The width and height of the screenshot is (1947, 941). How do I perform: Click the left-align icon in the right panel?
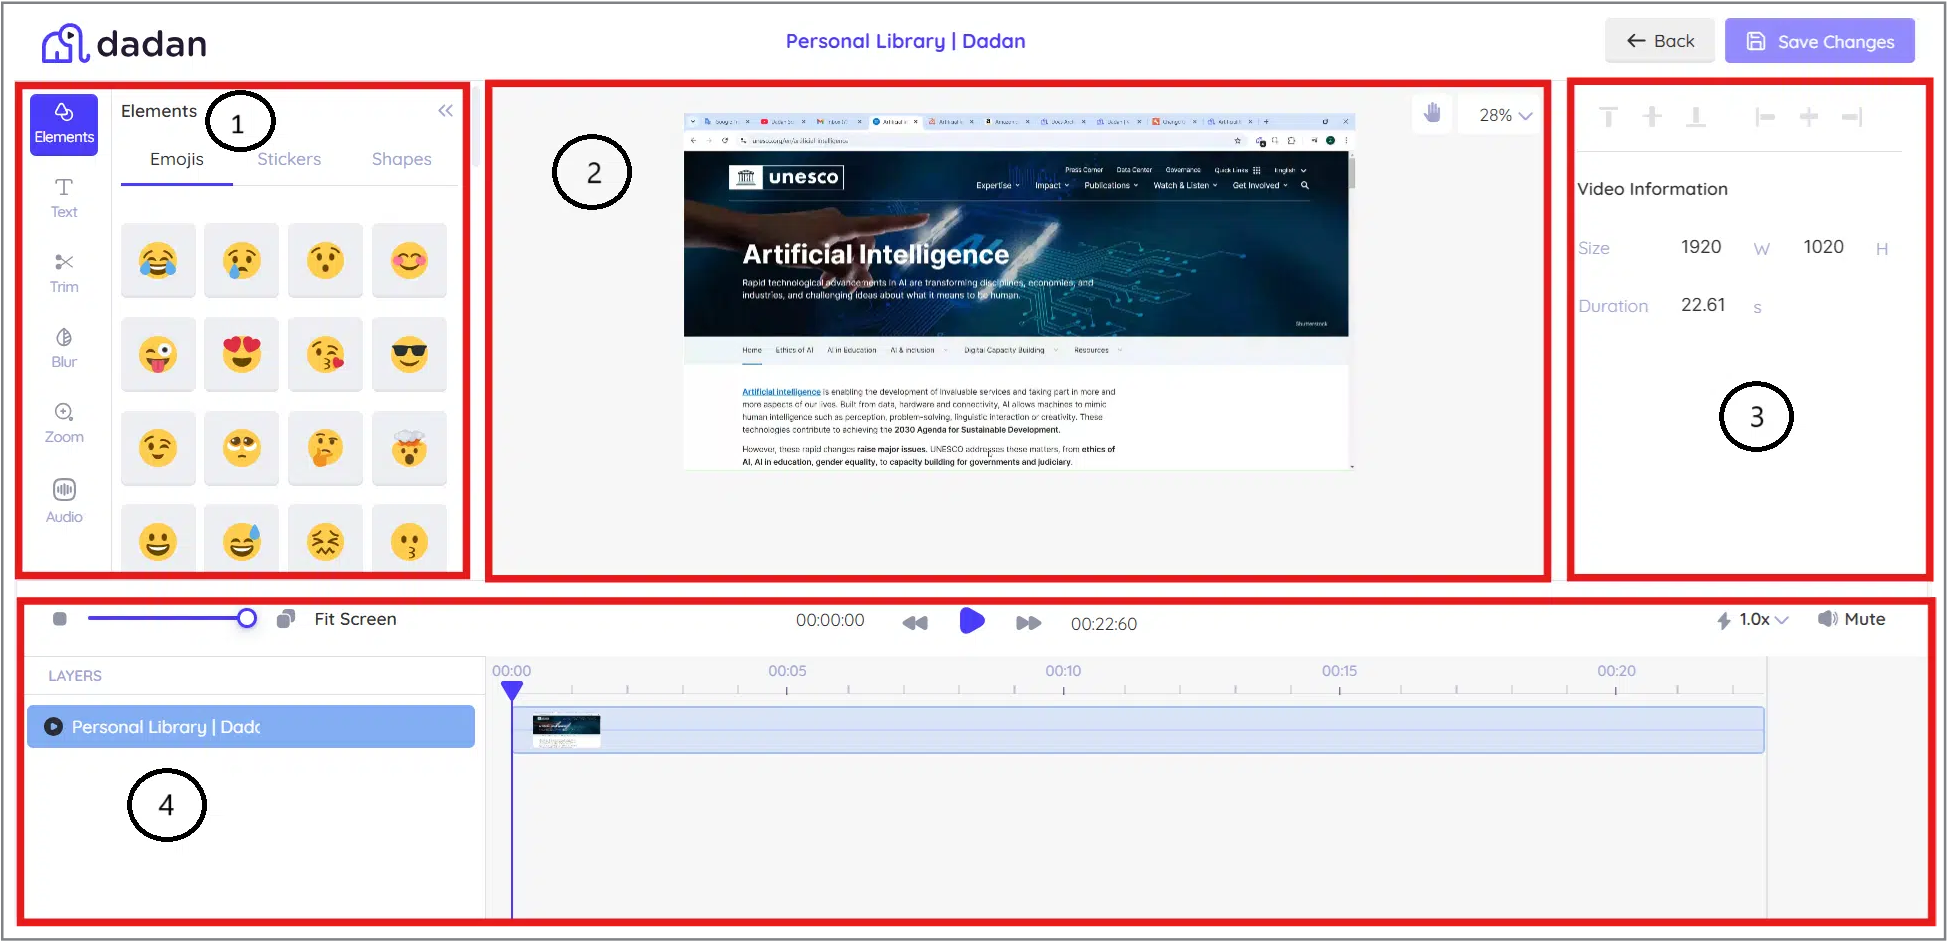pos(1766,116)
